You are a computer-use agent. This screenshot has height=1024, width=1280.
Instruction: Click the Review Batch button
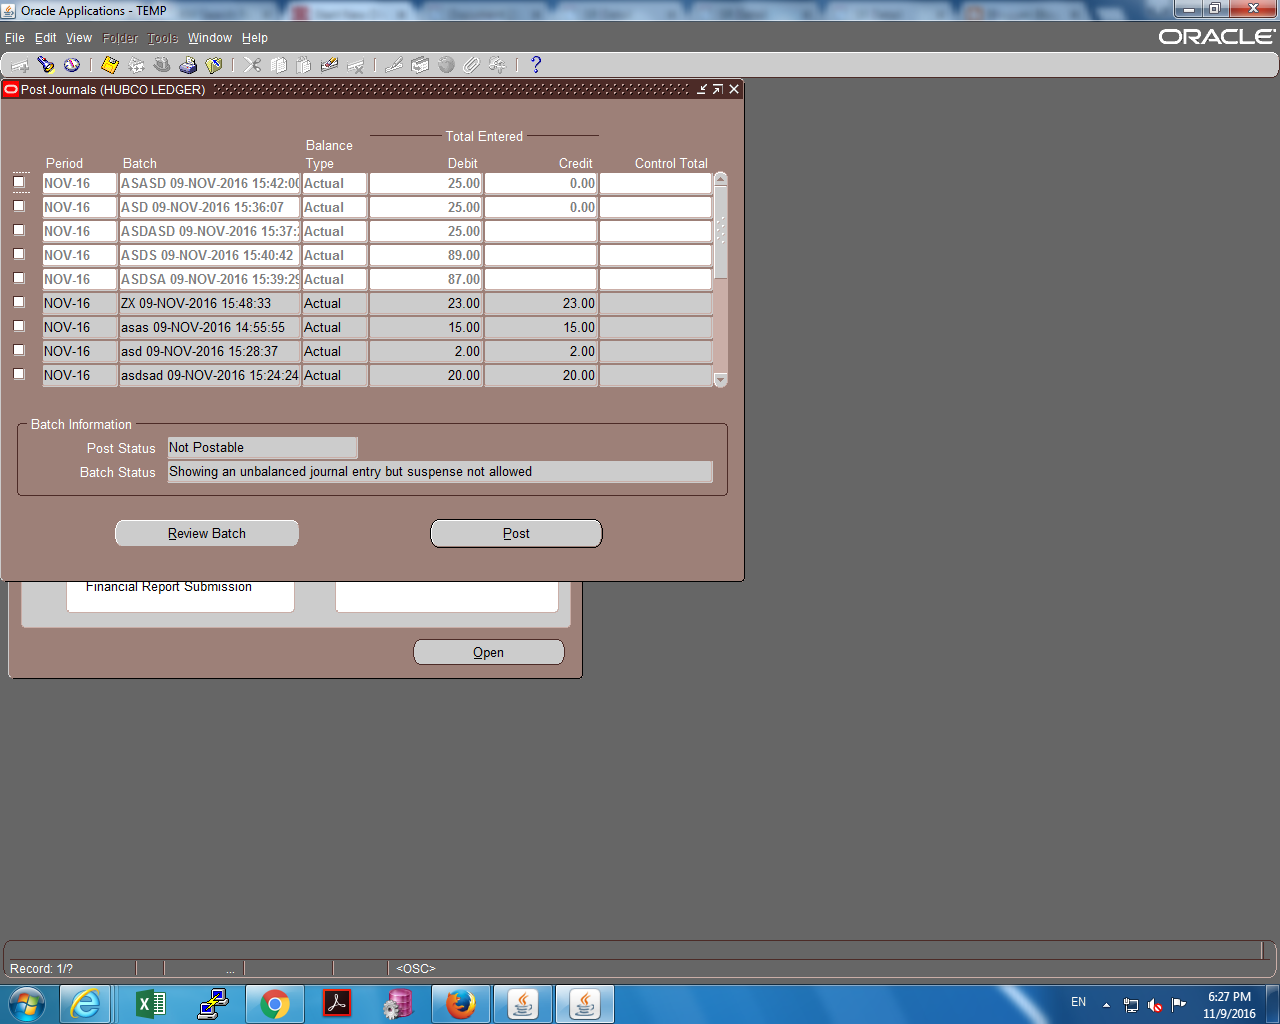pyautogui.click(x=206, y=532)
